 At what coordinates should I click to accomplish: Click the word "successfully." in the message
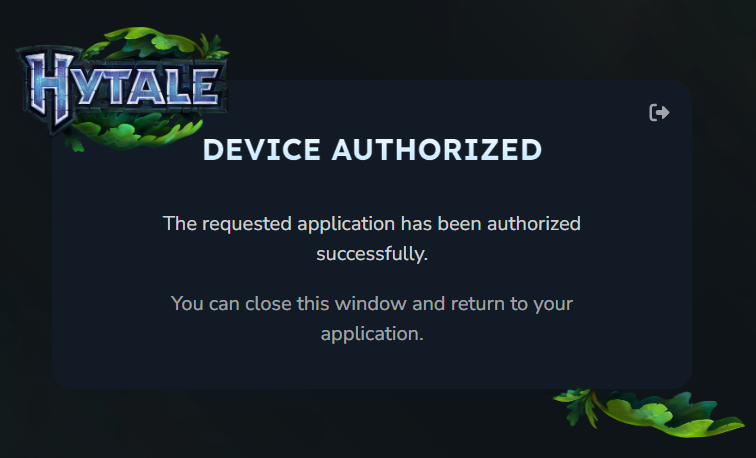coord(372,254)
